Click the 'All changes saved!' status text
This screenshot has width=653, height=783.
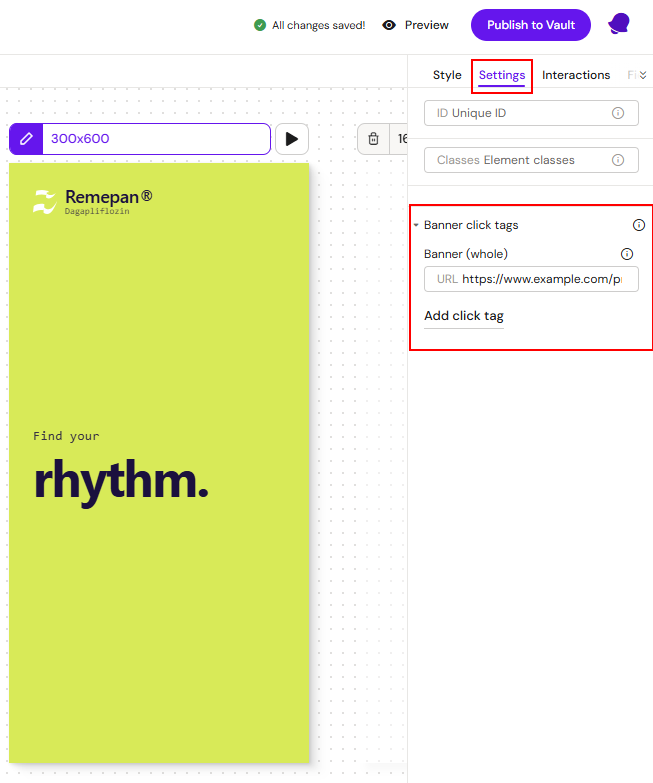[x=319, y=25]
